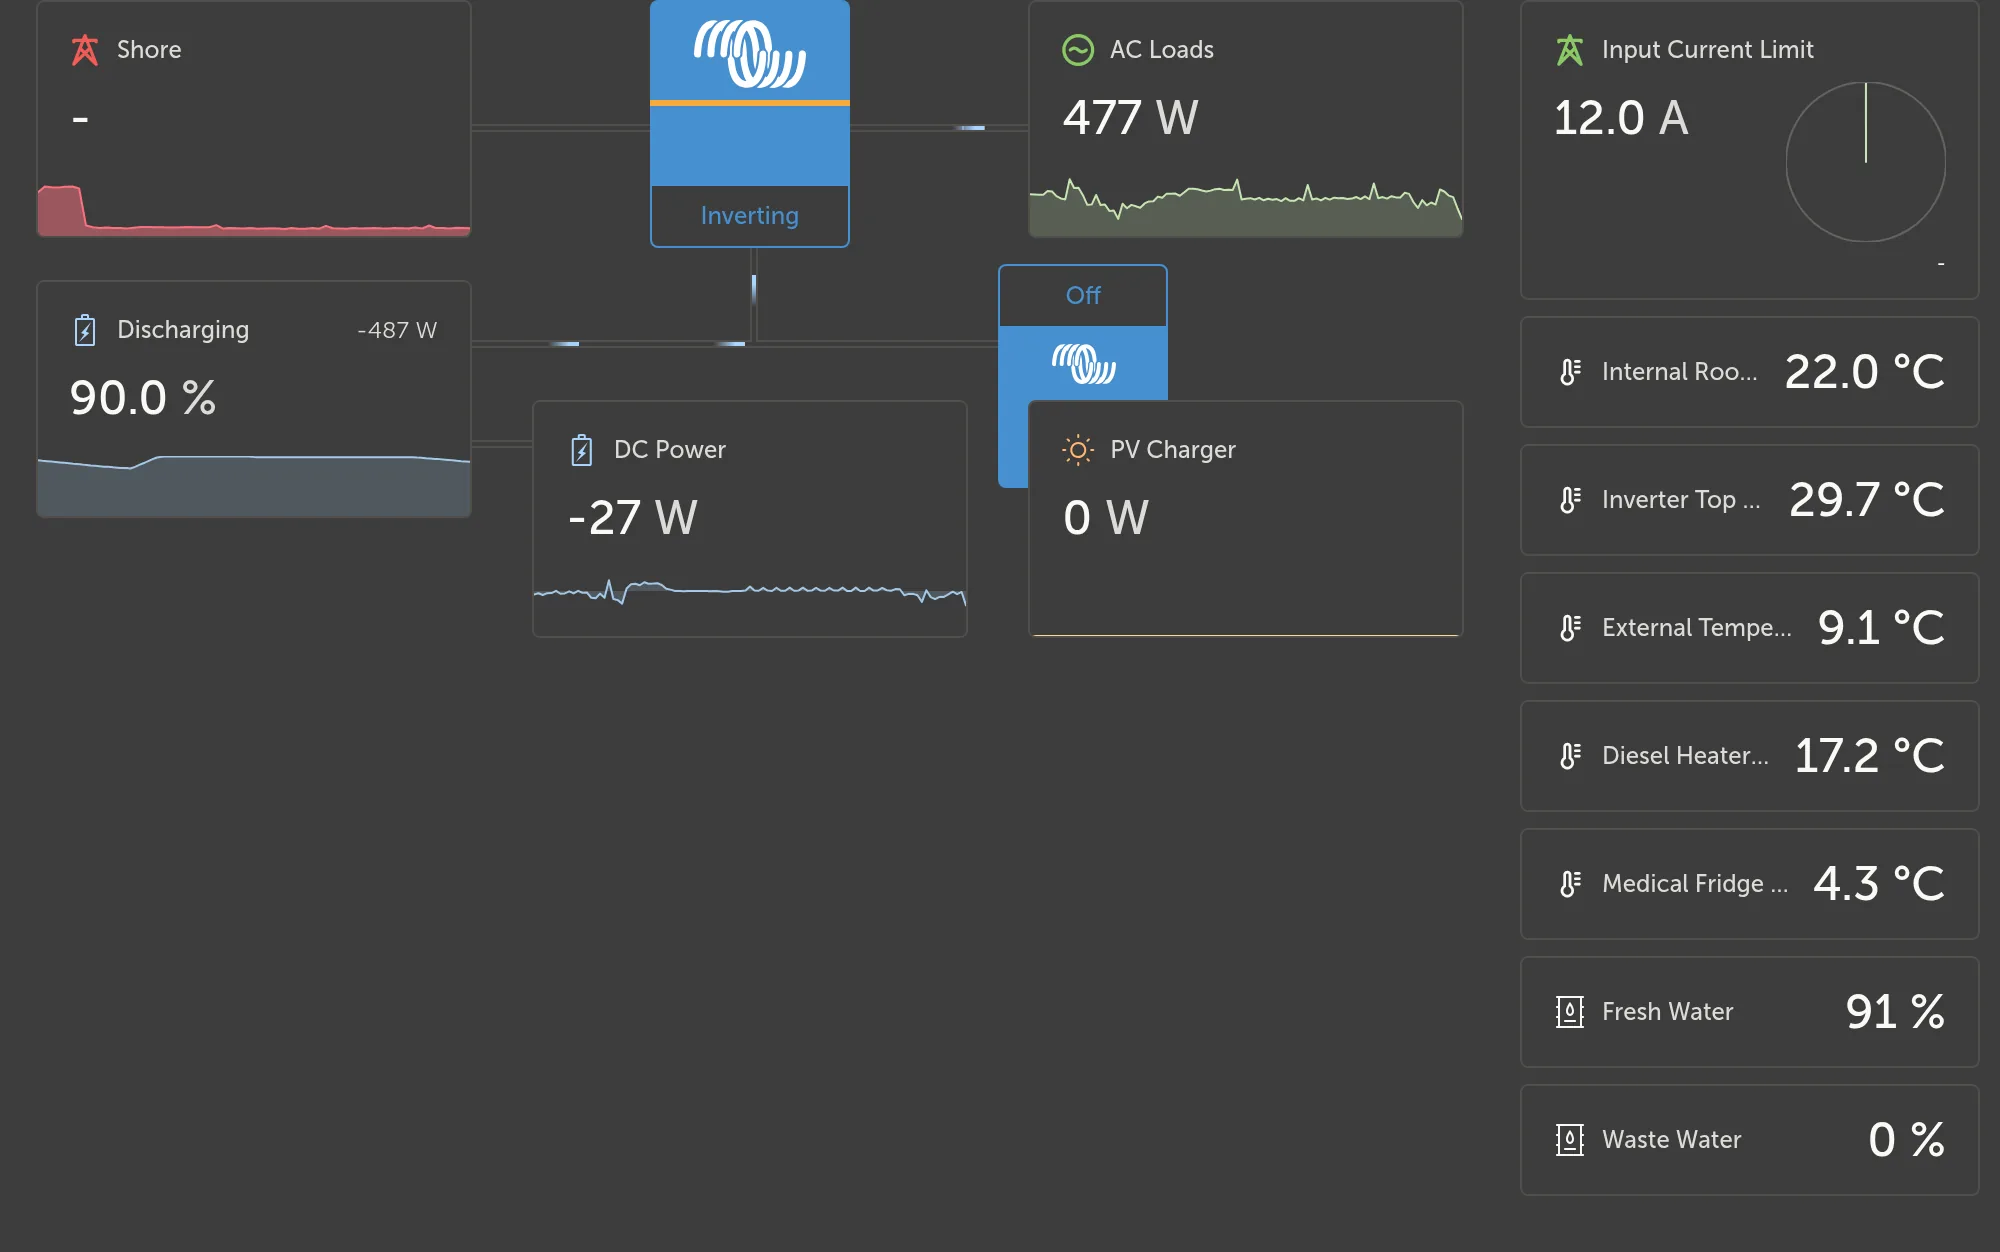
Task: Click the AC Loads label
Action: [x=1162, y=50]
